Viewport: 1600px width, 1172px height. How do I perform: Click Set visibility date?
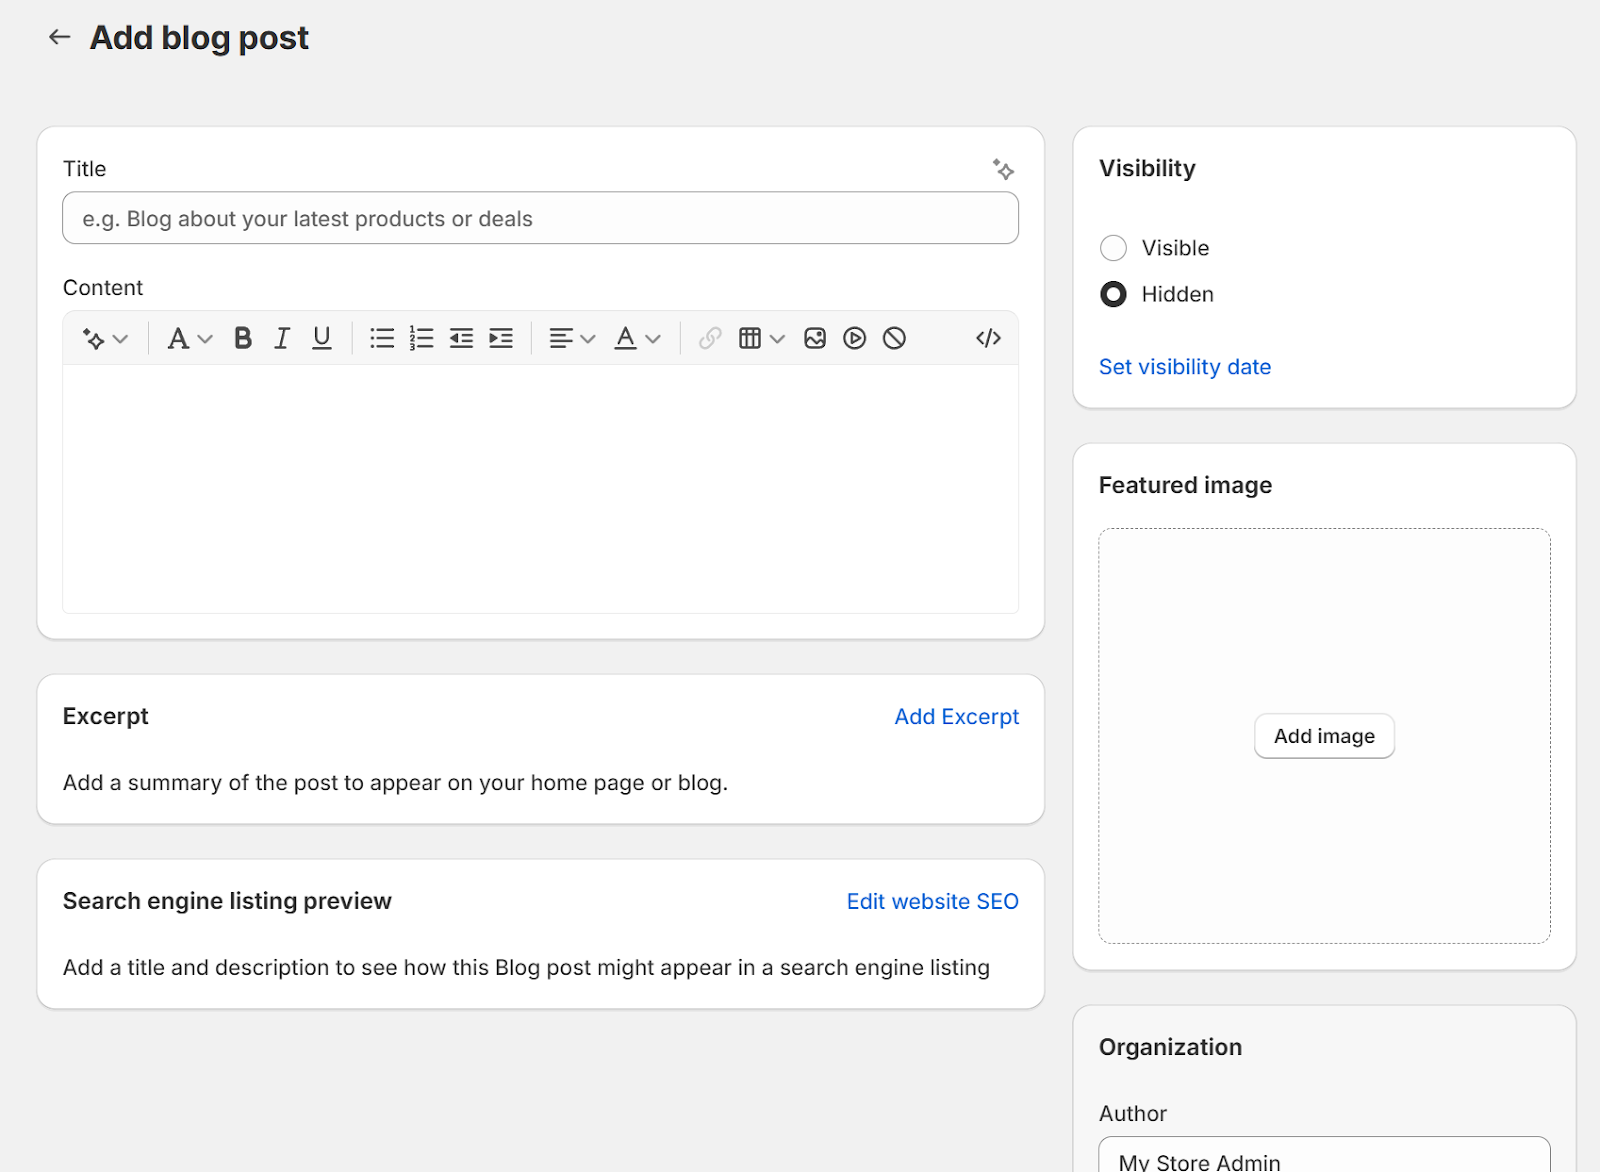(x=1184, y=367)
